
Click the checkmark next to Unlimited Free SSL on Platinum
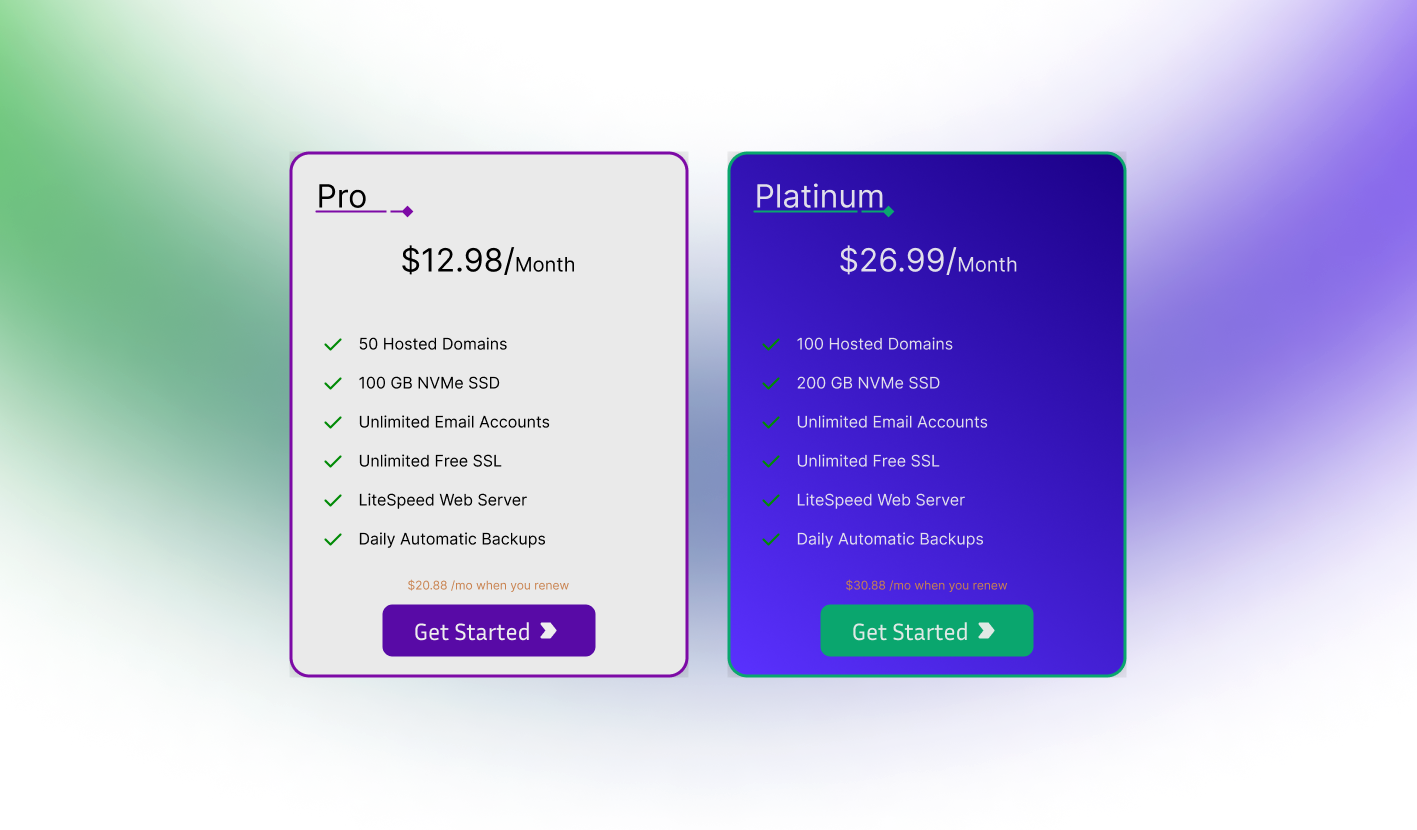(x=771, y=461)
